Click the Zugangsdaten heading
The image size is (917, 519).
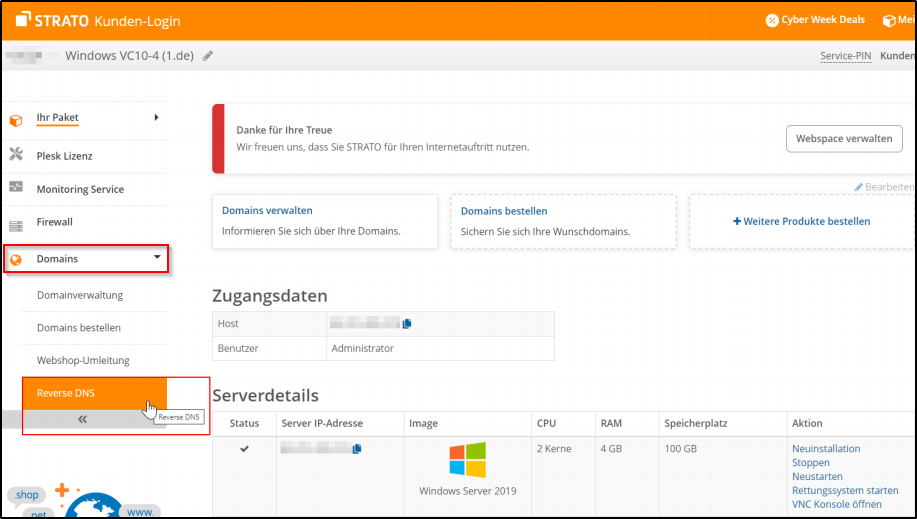pos(270,296)
